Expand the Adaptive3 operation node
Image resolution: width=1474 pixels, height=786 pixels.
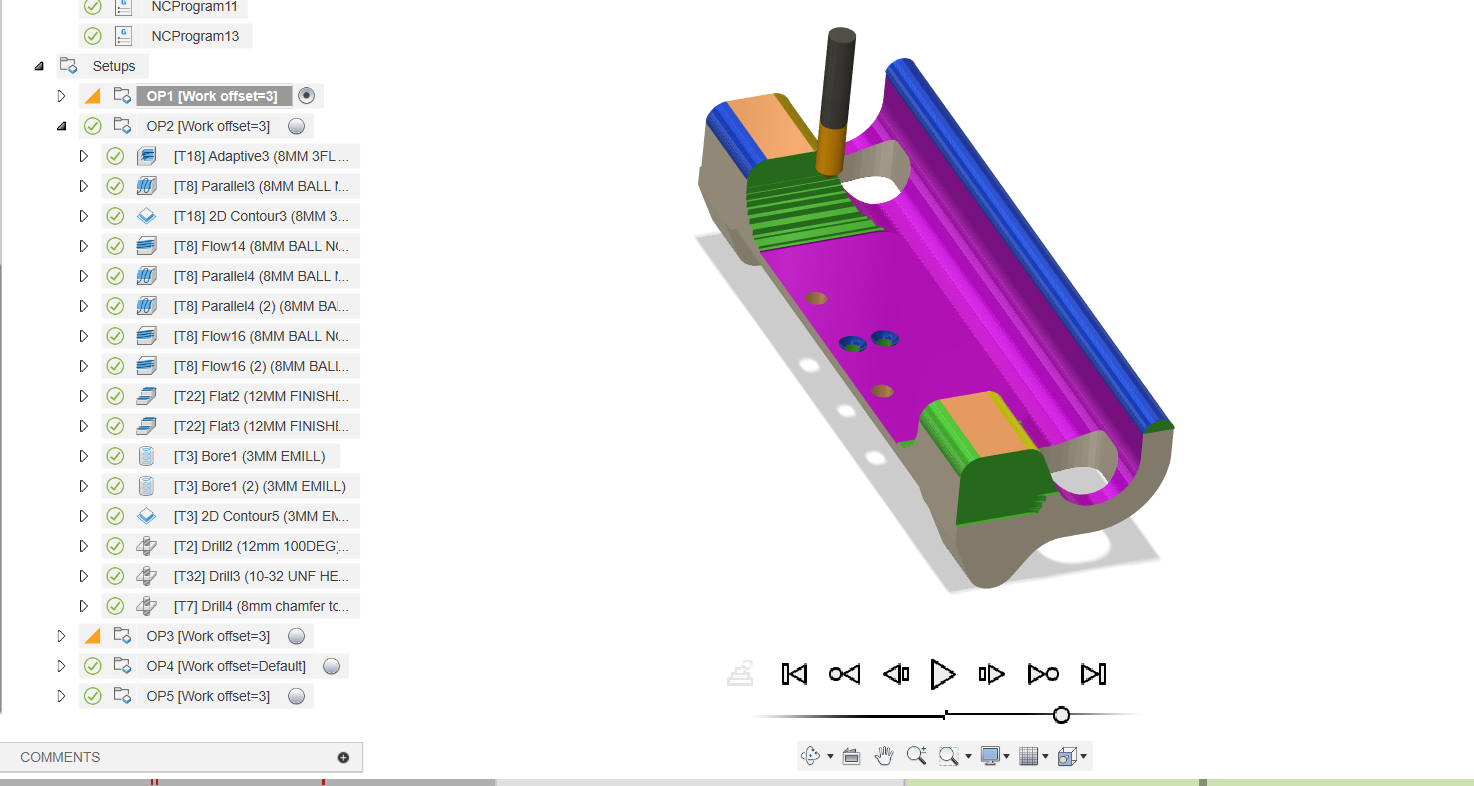coord(83,156)
